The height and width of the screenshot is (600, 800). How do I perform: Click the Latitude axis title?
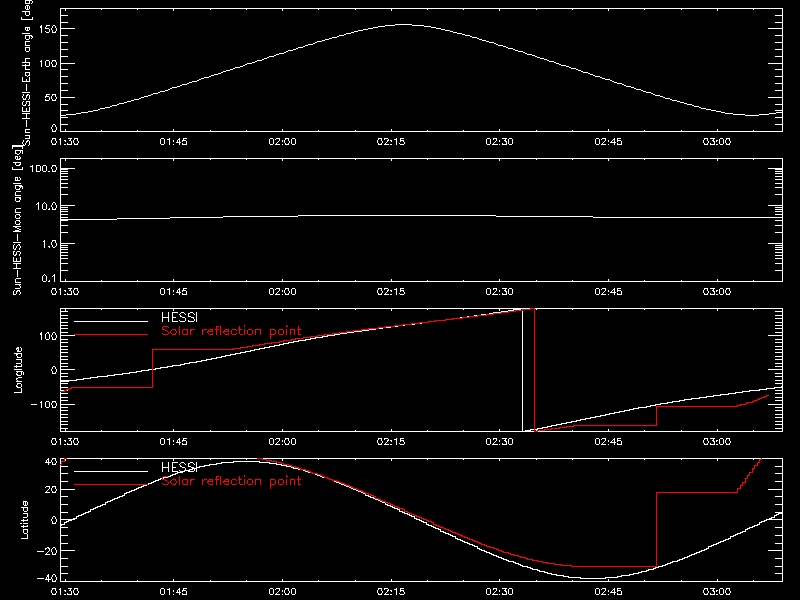click(x=24, y=520)
